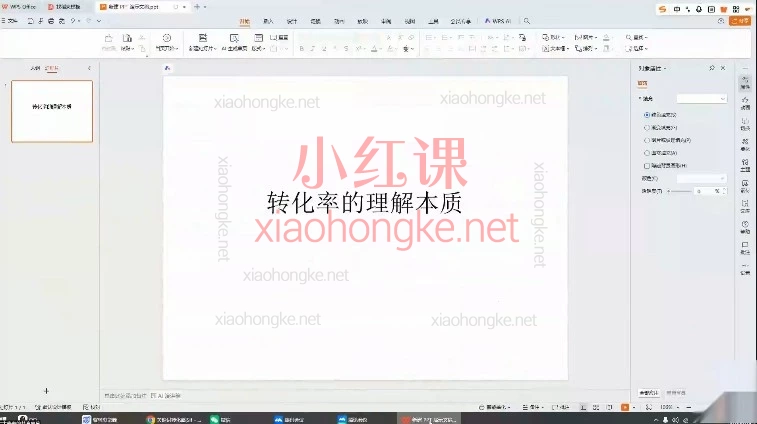The width and height of the screenshot is (757, 424).
Task: Select the pattern fill radio option
Action: click(x=646, y=153)
